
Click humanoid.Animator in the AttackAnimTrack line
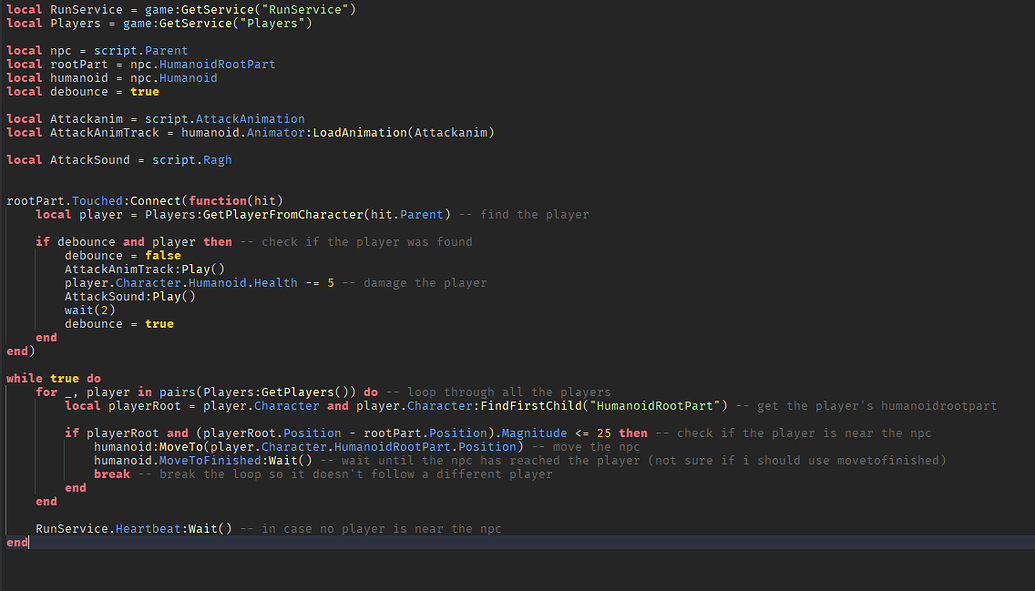pos(243,133)
